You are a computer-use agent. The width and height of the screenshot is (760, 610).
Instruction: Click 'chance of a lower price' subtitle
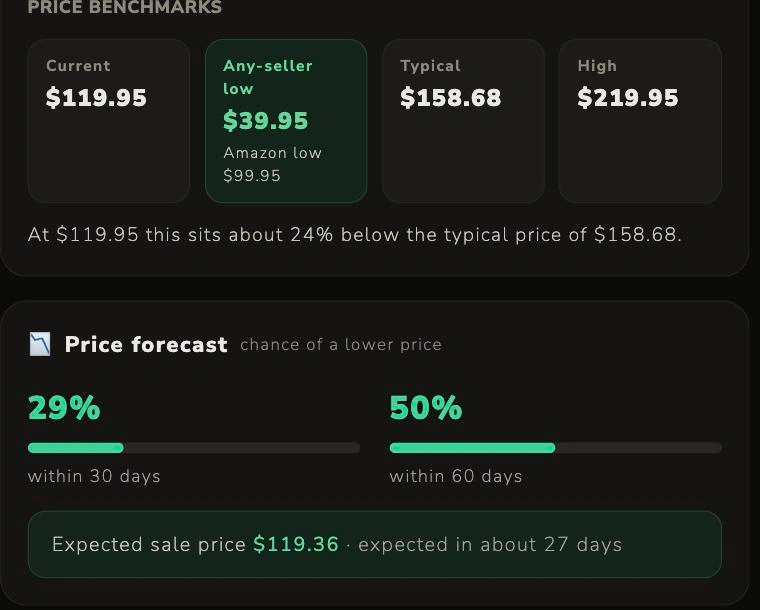click(341, 344)
